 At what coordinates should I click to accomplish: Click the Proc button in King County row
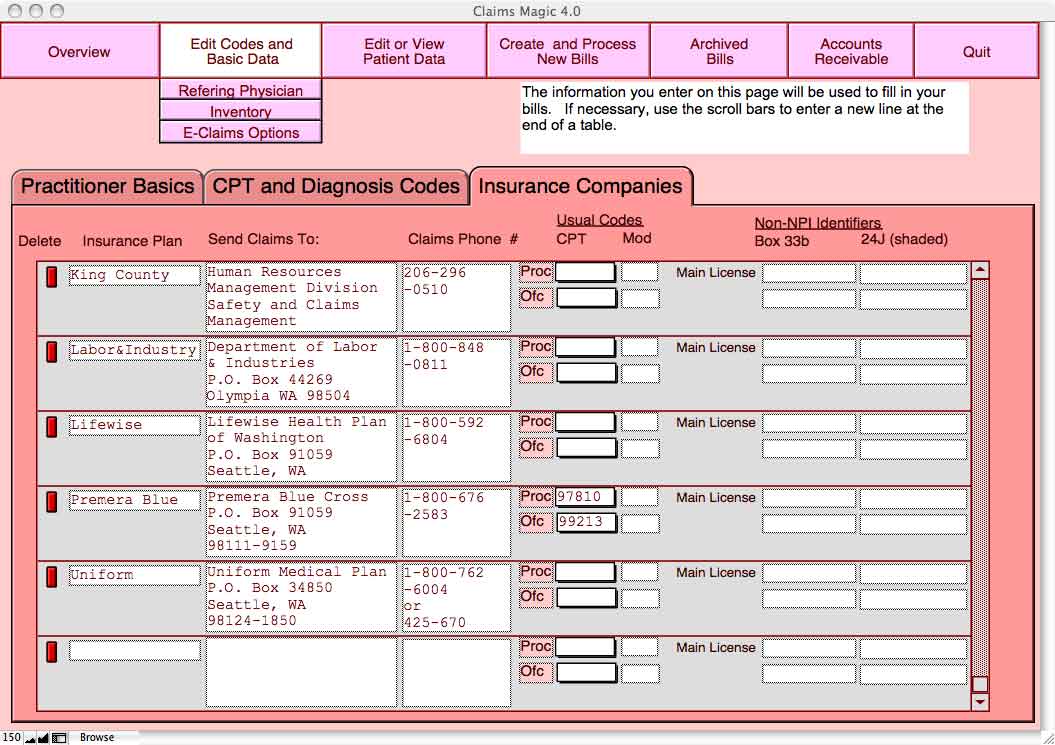[x=536, y=272]
